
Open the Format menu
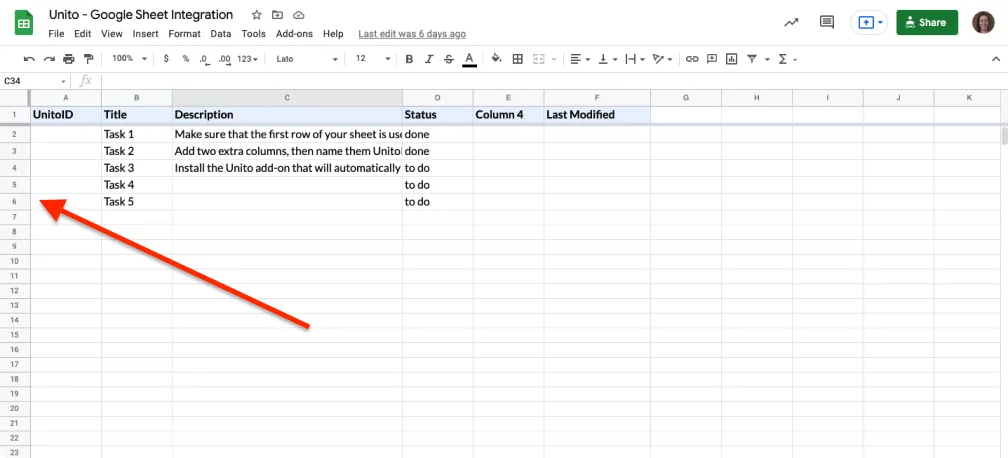pyautogui.click(x=184, y=34)
